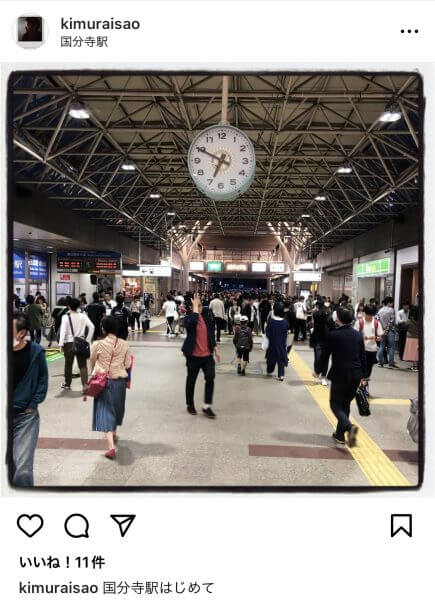Open kimuraisao's profile picture avatar
The width and height of the screenshot is (435, 600).
pos(30,31)
